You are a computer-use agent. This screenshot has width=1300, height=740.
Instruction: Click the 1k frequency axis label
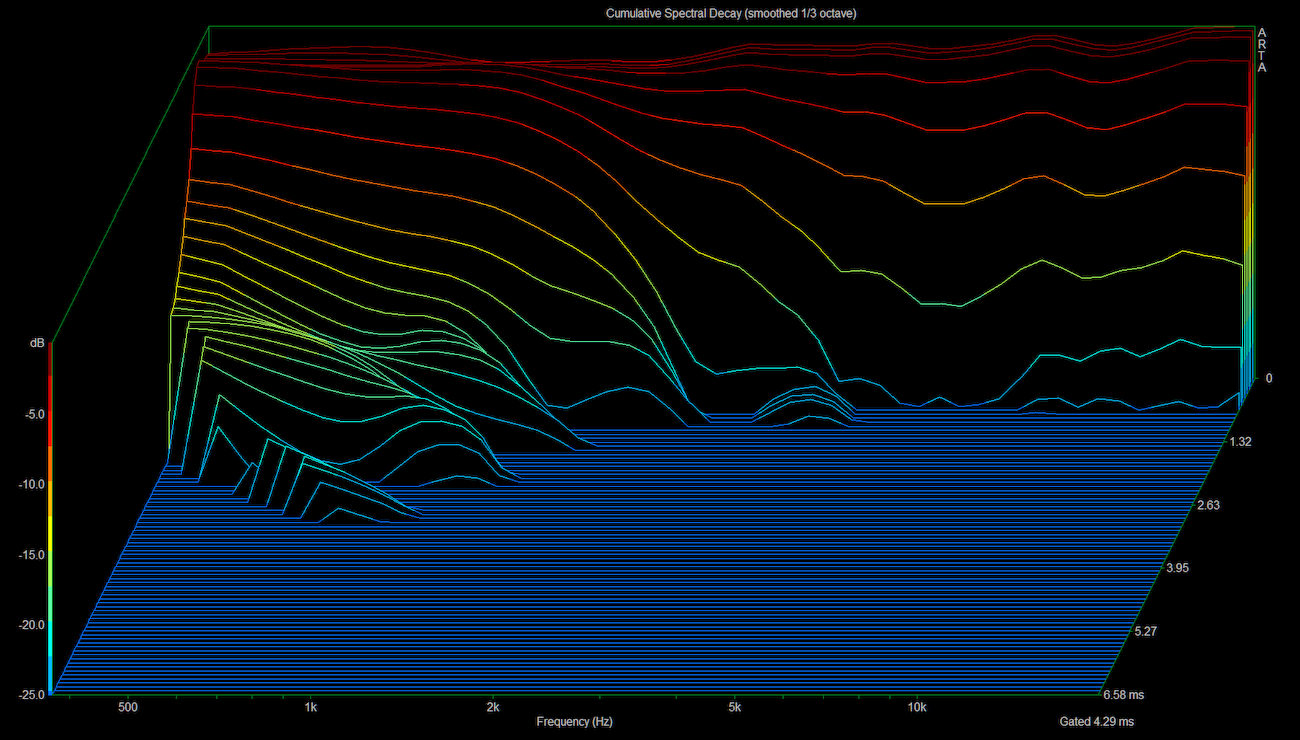tap(311, 707)
